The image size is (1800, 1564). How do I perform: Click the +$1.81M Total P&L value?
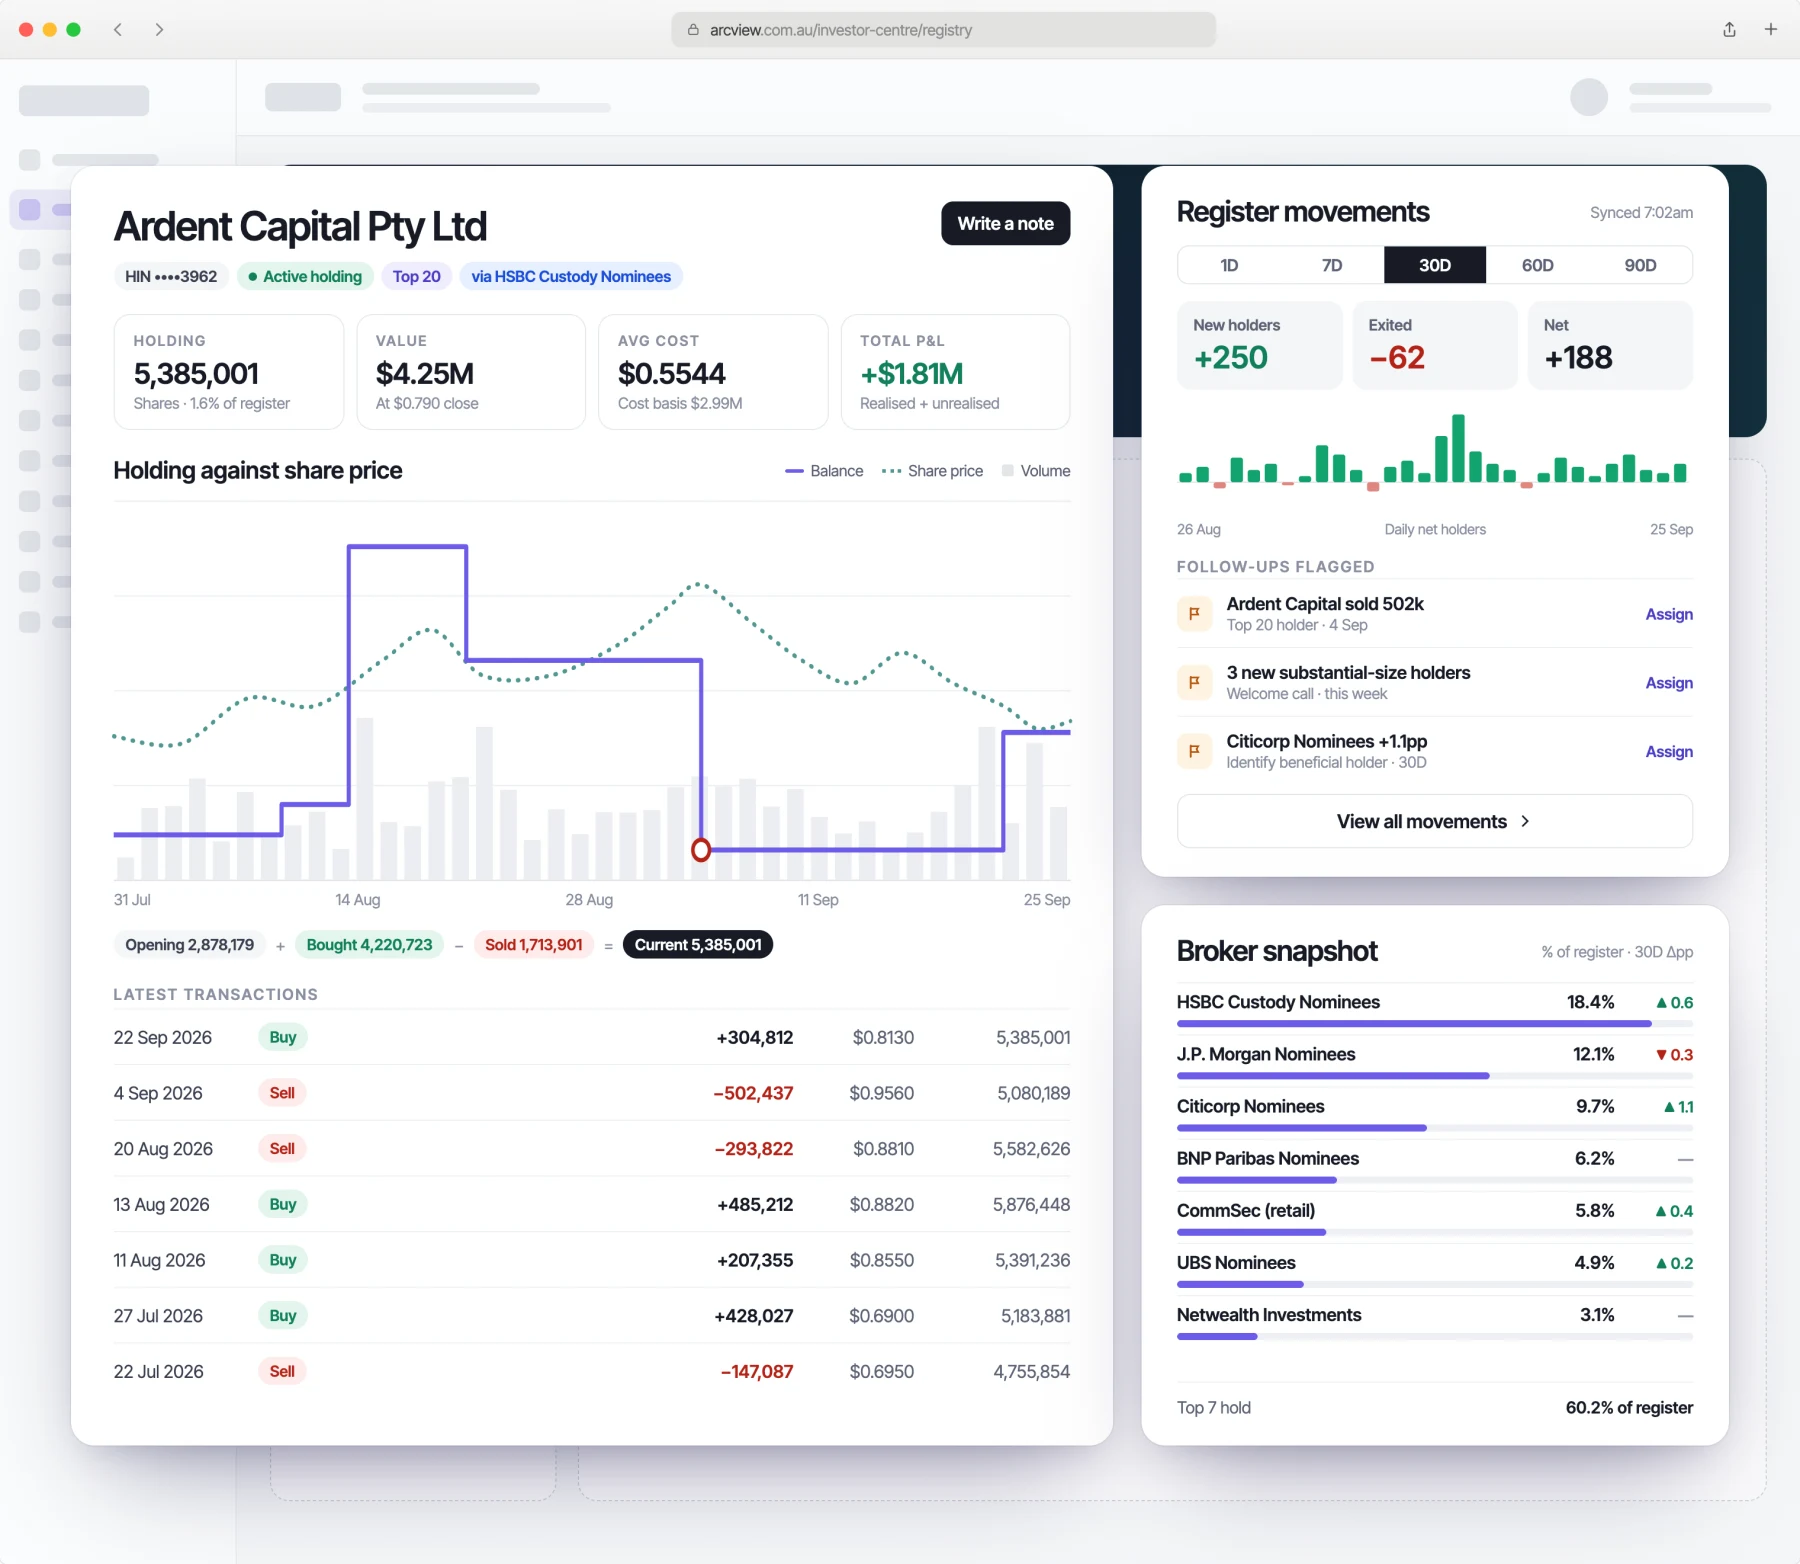click(912, 374)
